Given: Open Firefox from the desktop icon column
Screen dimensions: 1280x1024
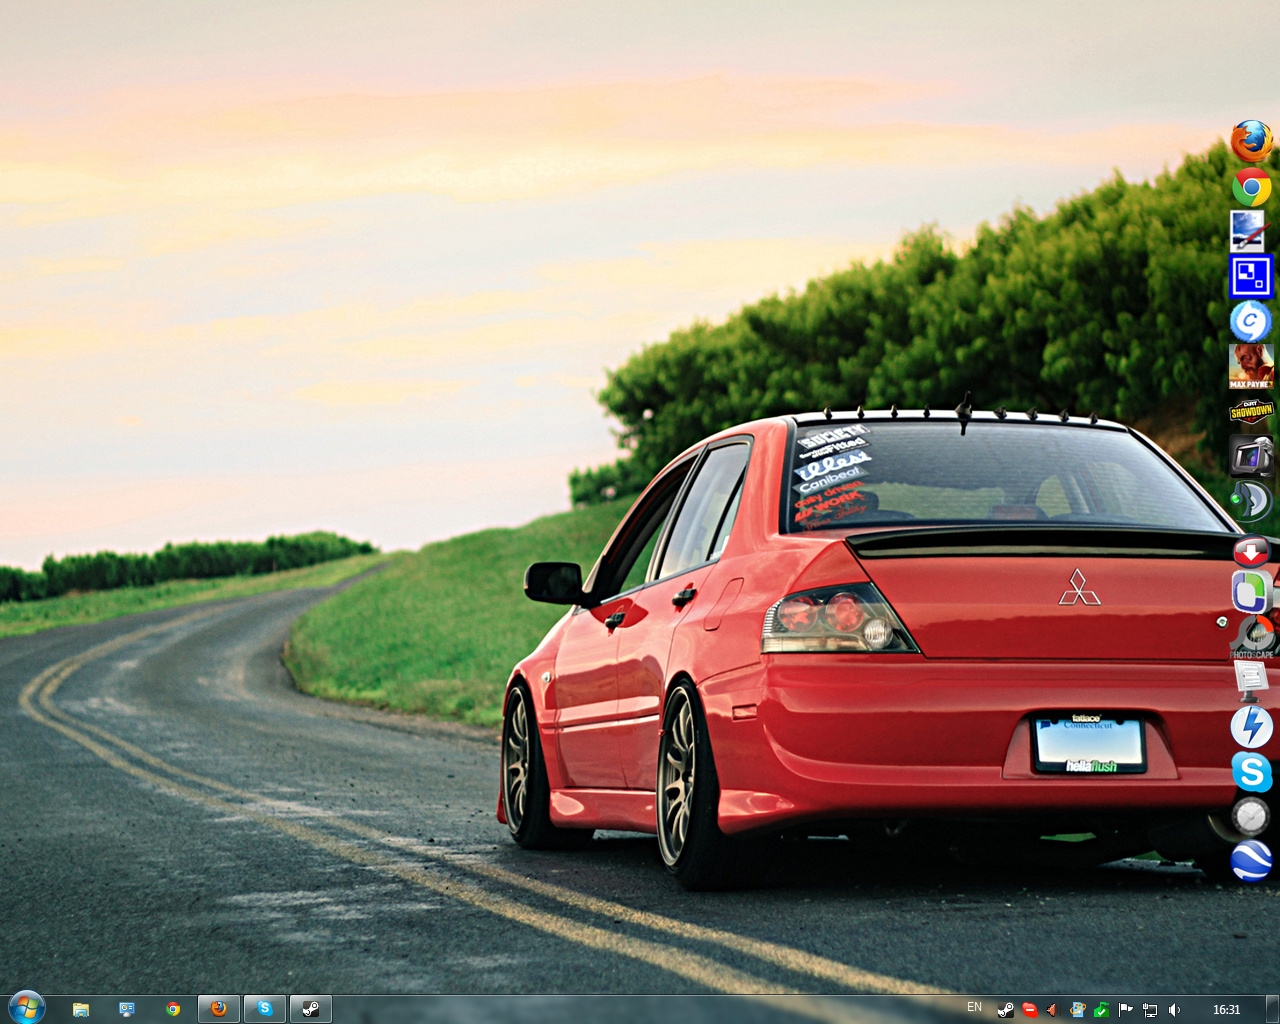Looking at the screenshot, I should click(x=1251, y=142).
